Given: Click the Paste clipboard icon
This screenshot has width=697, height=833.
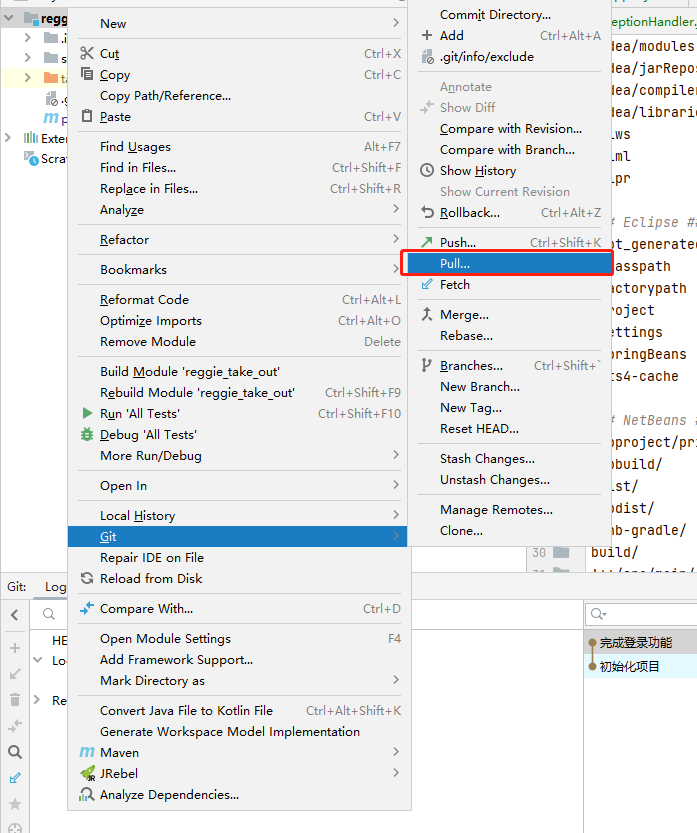Looking at the screenshot, I should click(x=87, y=116).
